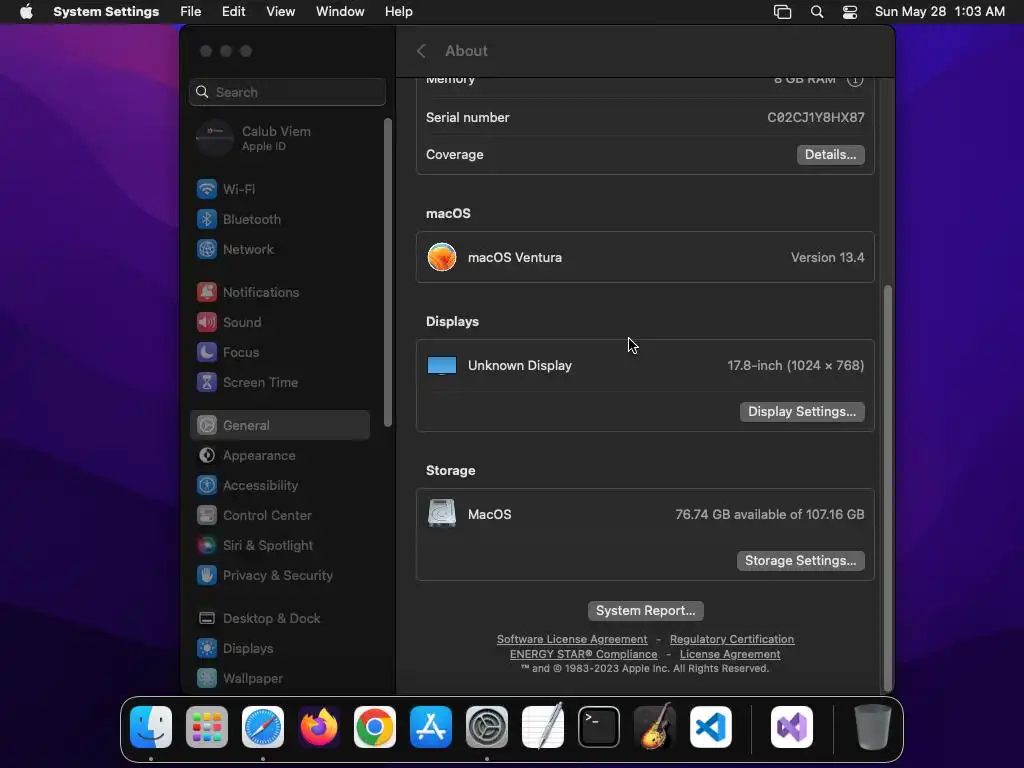Open Notifications bell icon
Image resolution: width=1024 pixels, height=768 pixels.
point(207,292)
